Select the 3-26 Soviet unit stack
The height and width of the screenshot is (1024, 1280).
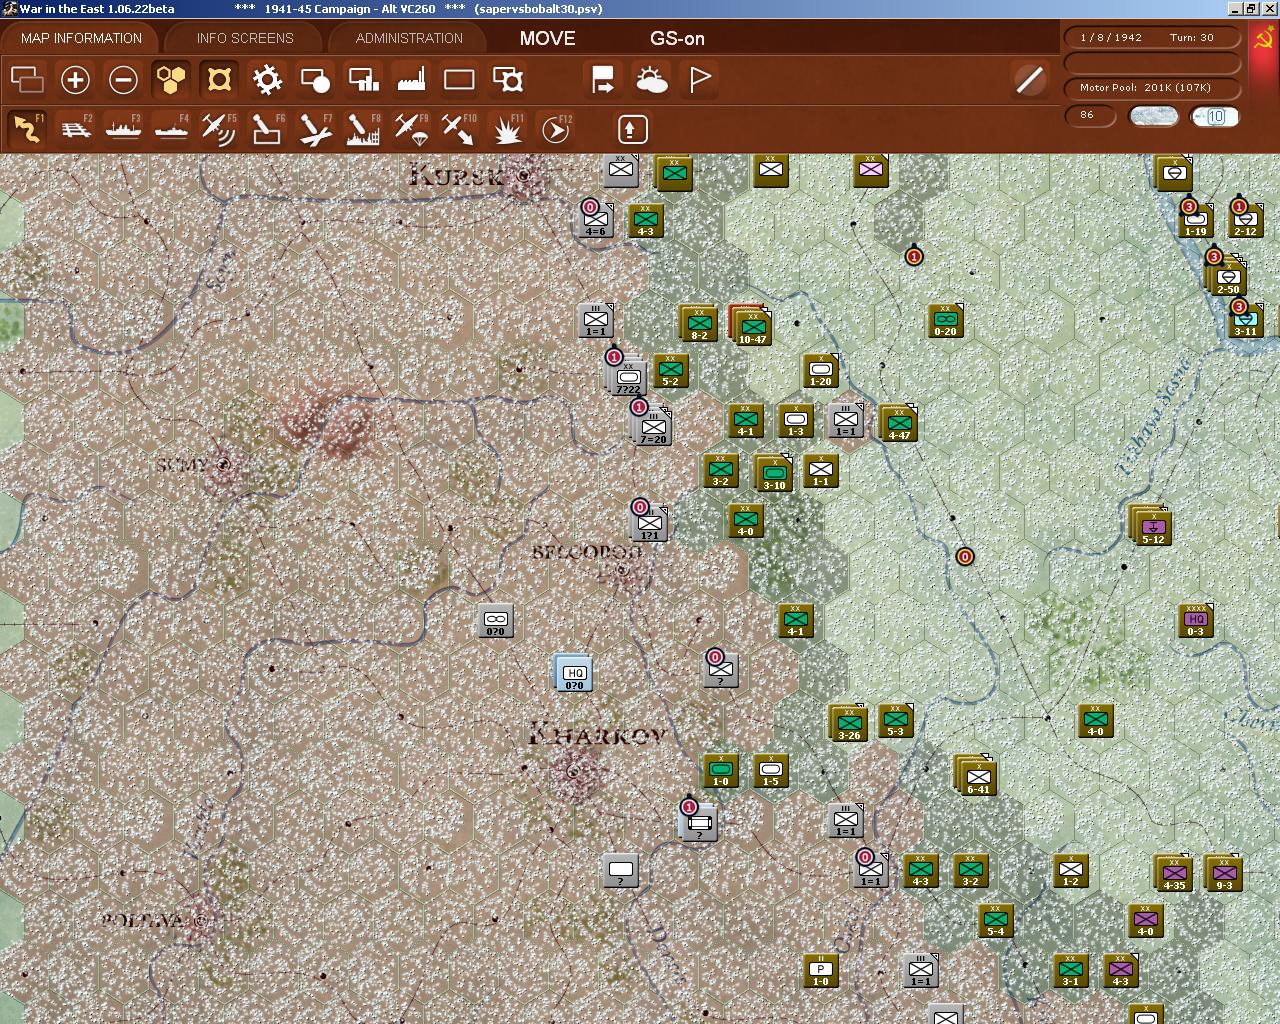849,723
